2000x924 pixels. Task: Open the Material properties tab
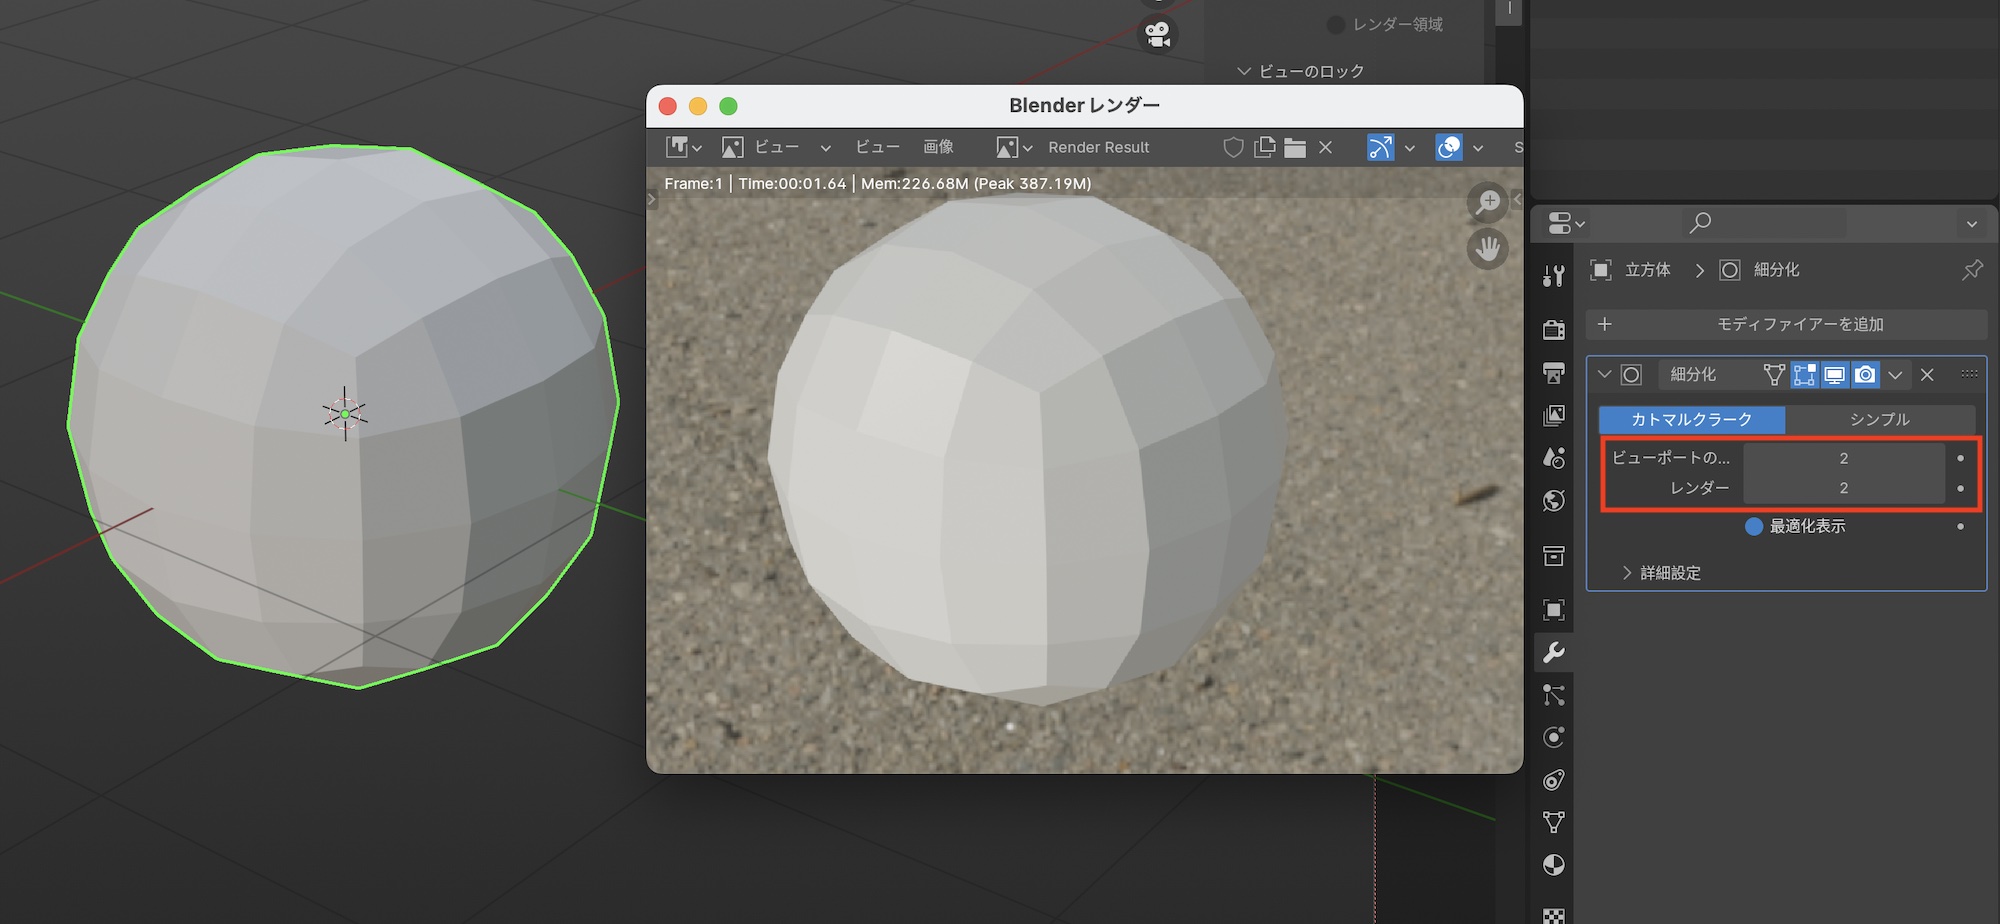click(x=1553, y=865)
